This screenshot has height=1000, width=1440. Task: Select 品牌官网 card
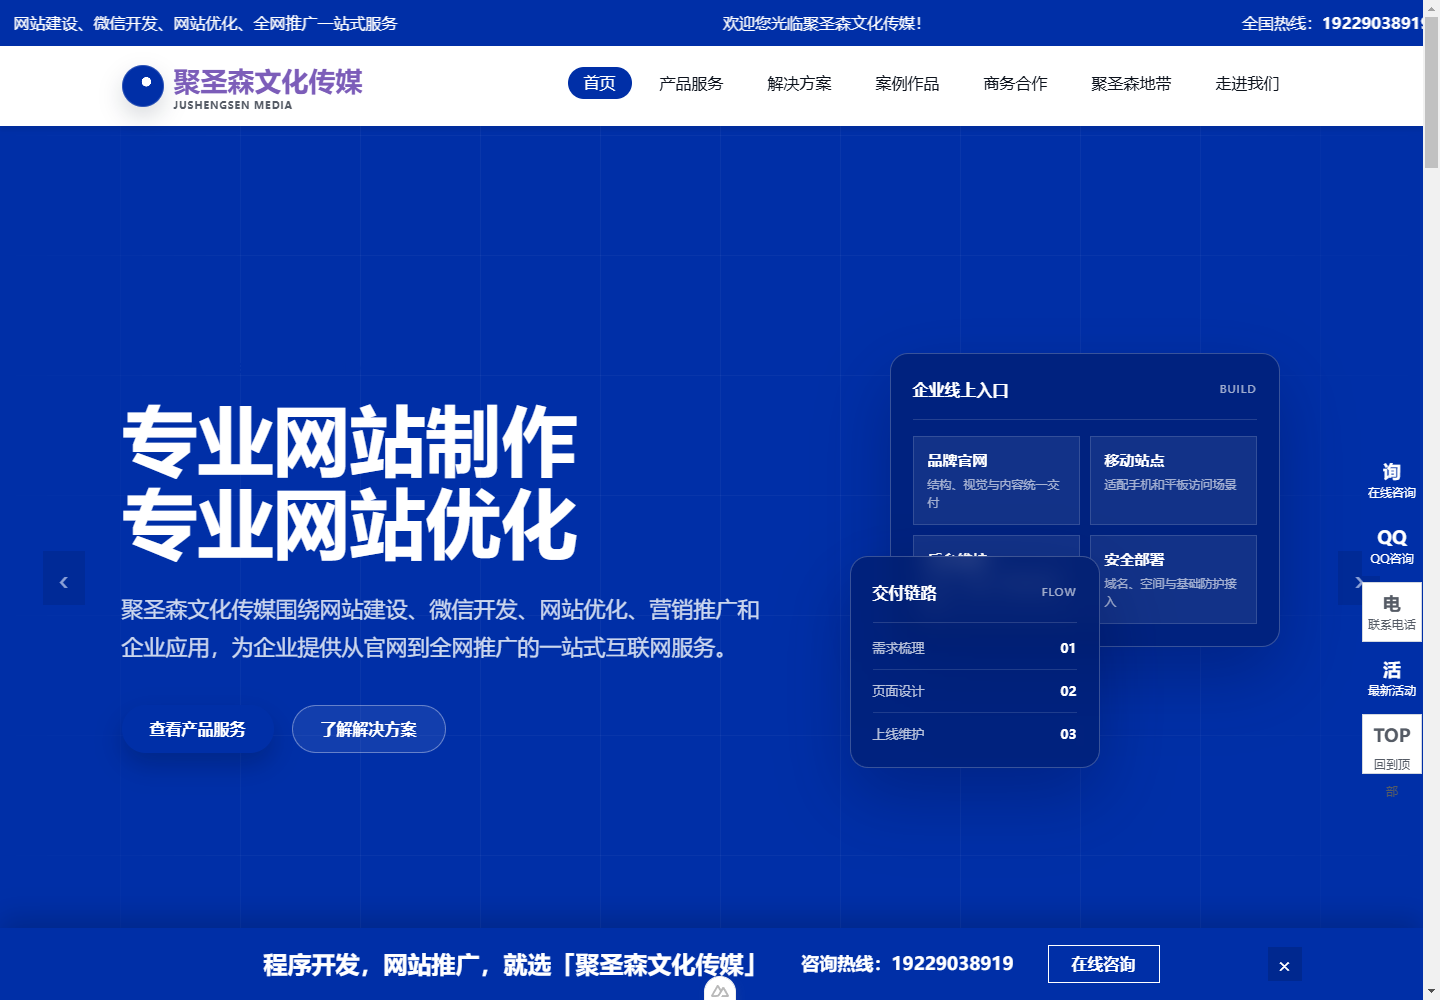tap(996, 480)
